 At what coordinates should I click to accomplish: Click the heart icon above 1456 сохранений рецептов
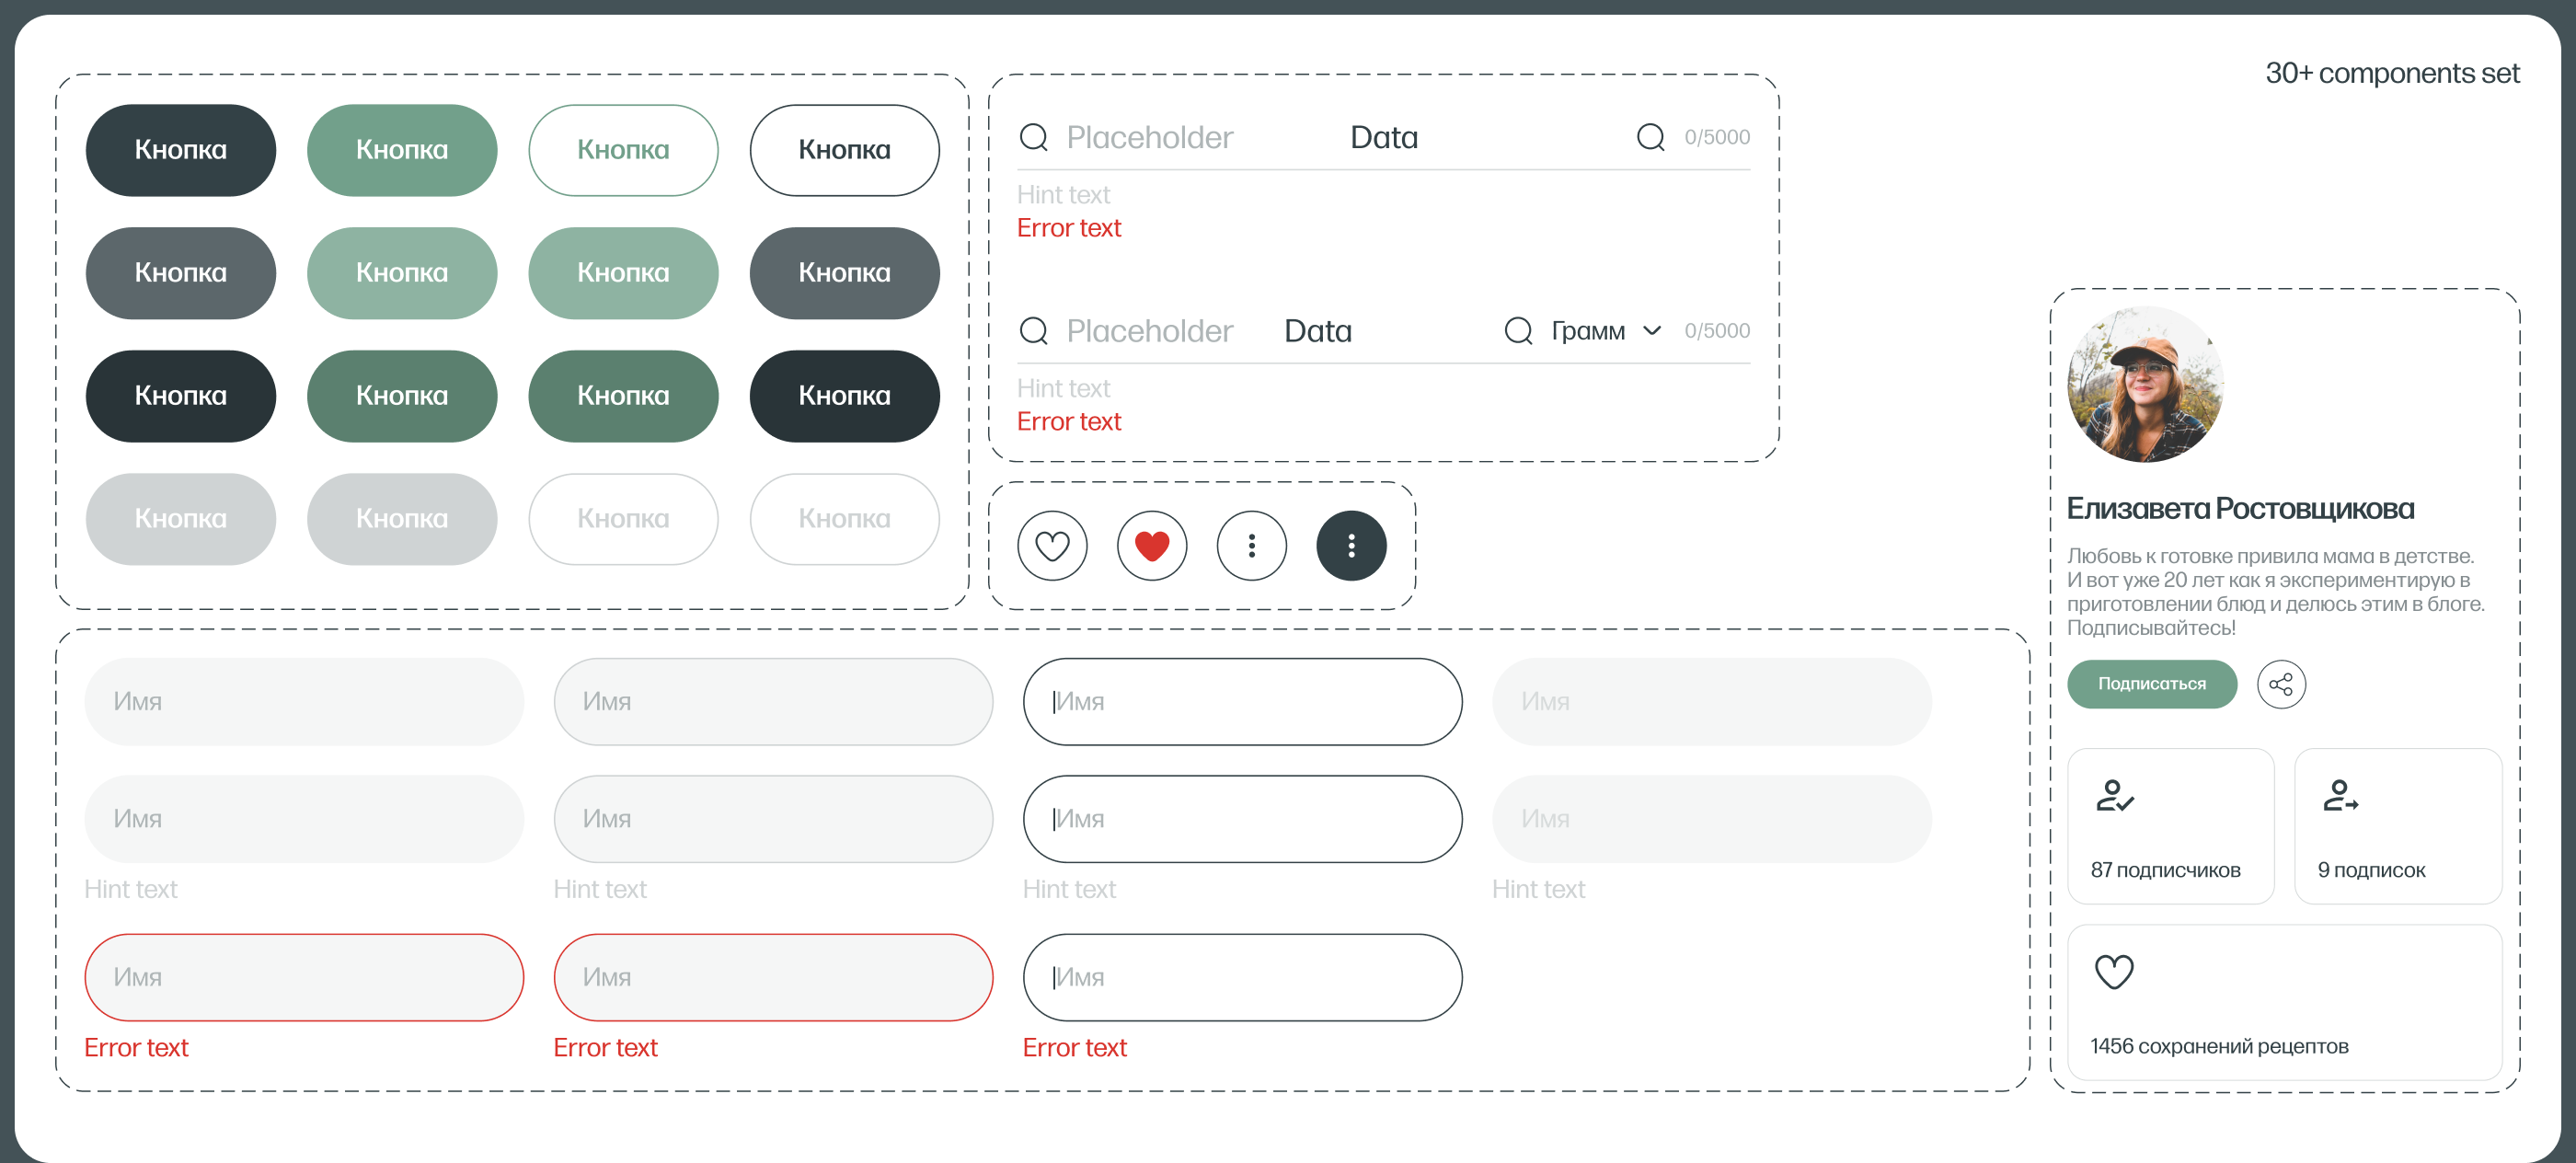(2114, 972)
